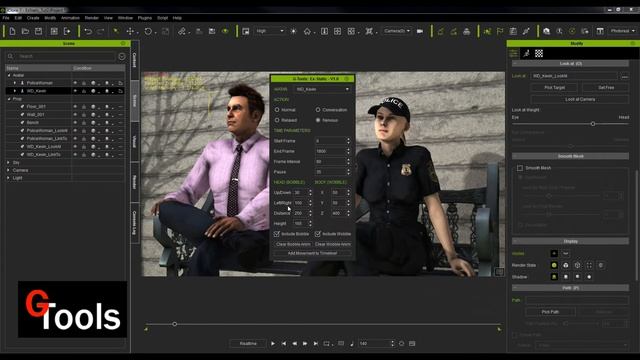
Task: Open the High quality dropdown in the toolbar
Action: point(270,31)
